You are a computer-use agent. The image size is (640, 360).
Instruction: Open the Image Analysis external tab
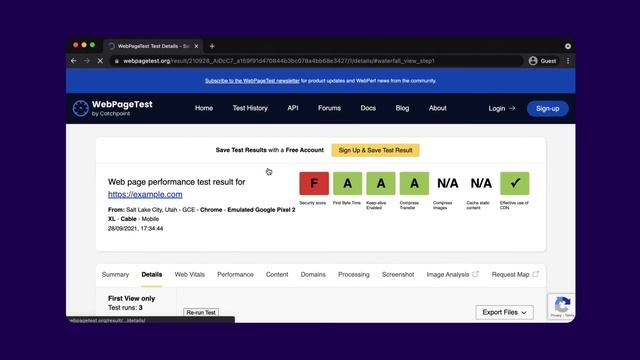tap(452, 274)
